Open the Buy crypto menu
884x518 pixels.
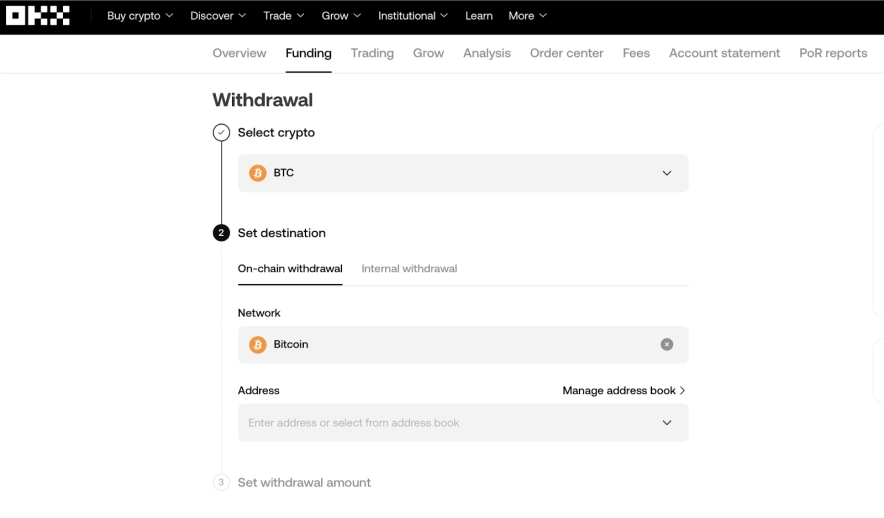(x=140, y=16)
